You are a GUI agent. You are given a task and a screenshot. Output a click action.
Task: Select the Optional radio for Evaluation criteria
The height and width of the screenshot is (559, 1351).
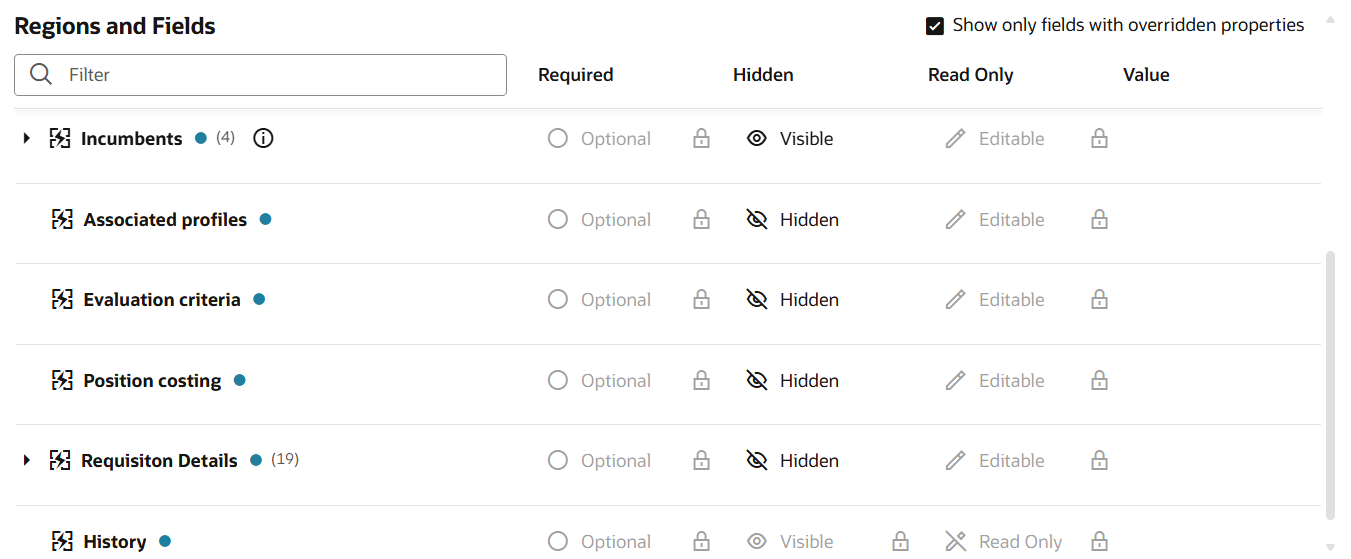point(558,300)
